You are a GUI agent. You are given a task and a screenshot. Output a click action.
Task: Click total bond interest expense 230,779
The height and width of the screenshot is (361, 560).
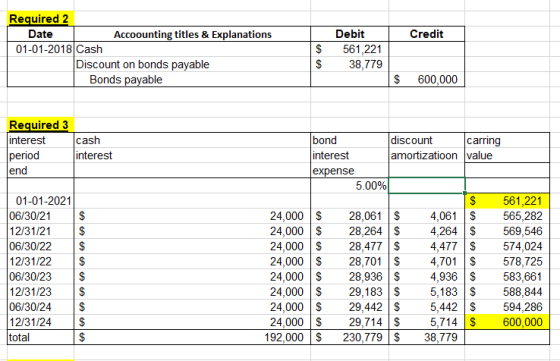point(350,337)
